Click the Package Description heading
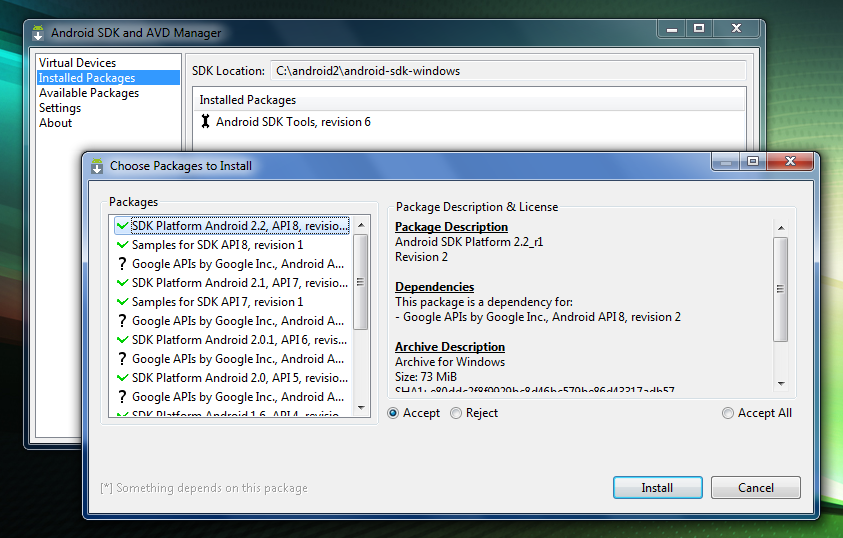The width and height of the screenshot is (843, 538). (451, 227)
